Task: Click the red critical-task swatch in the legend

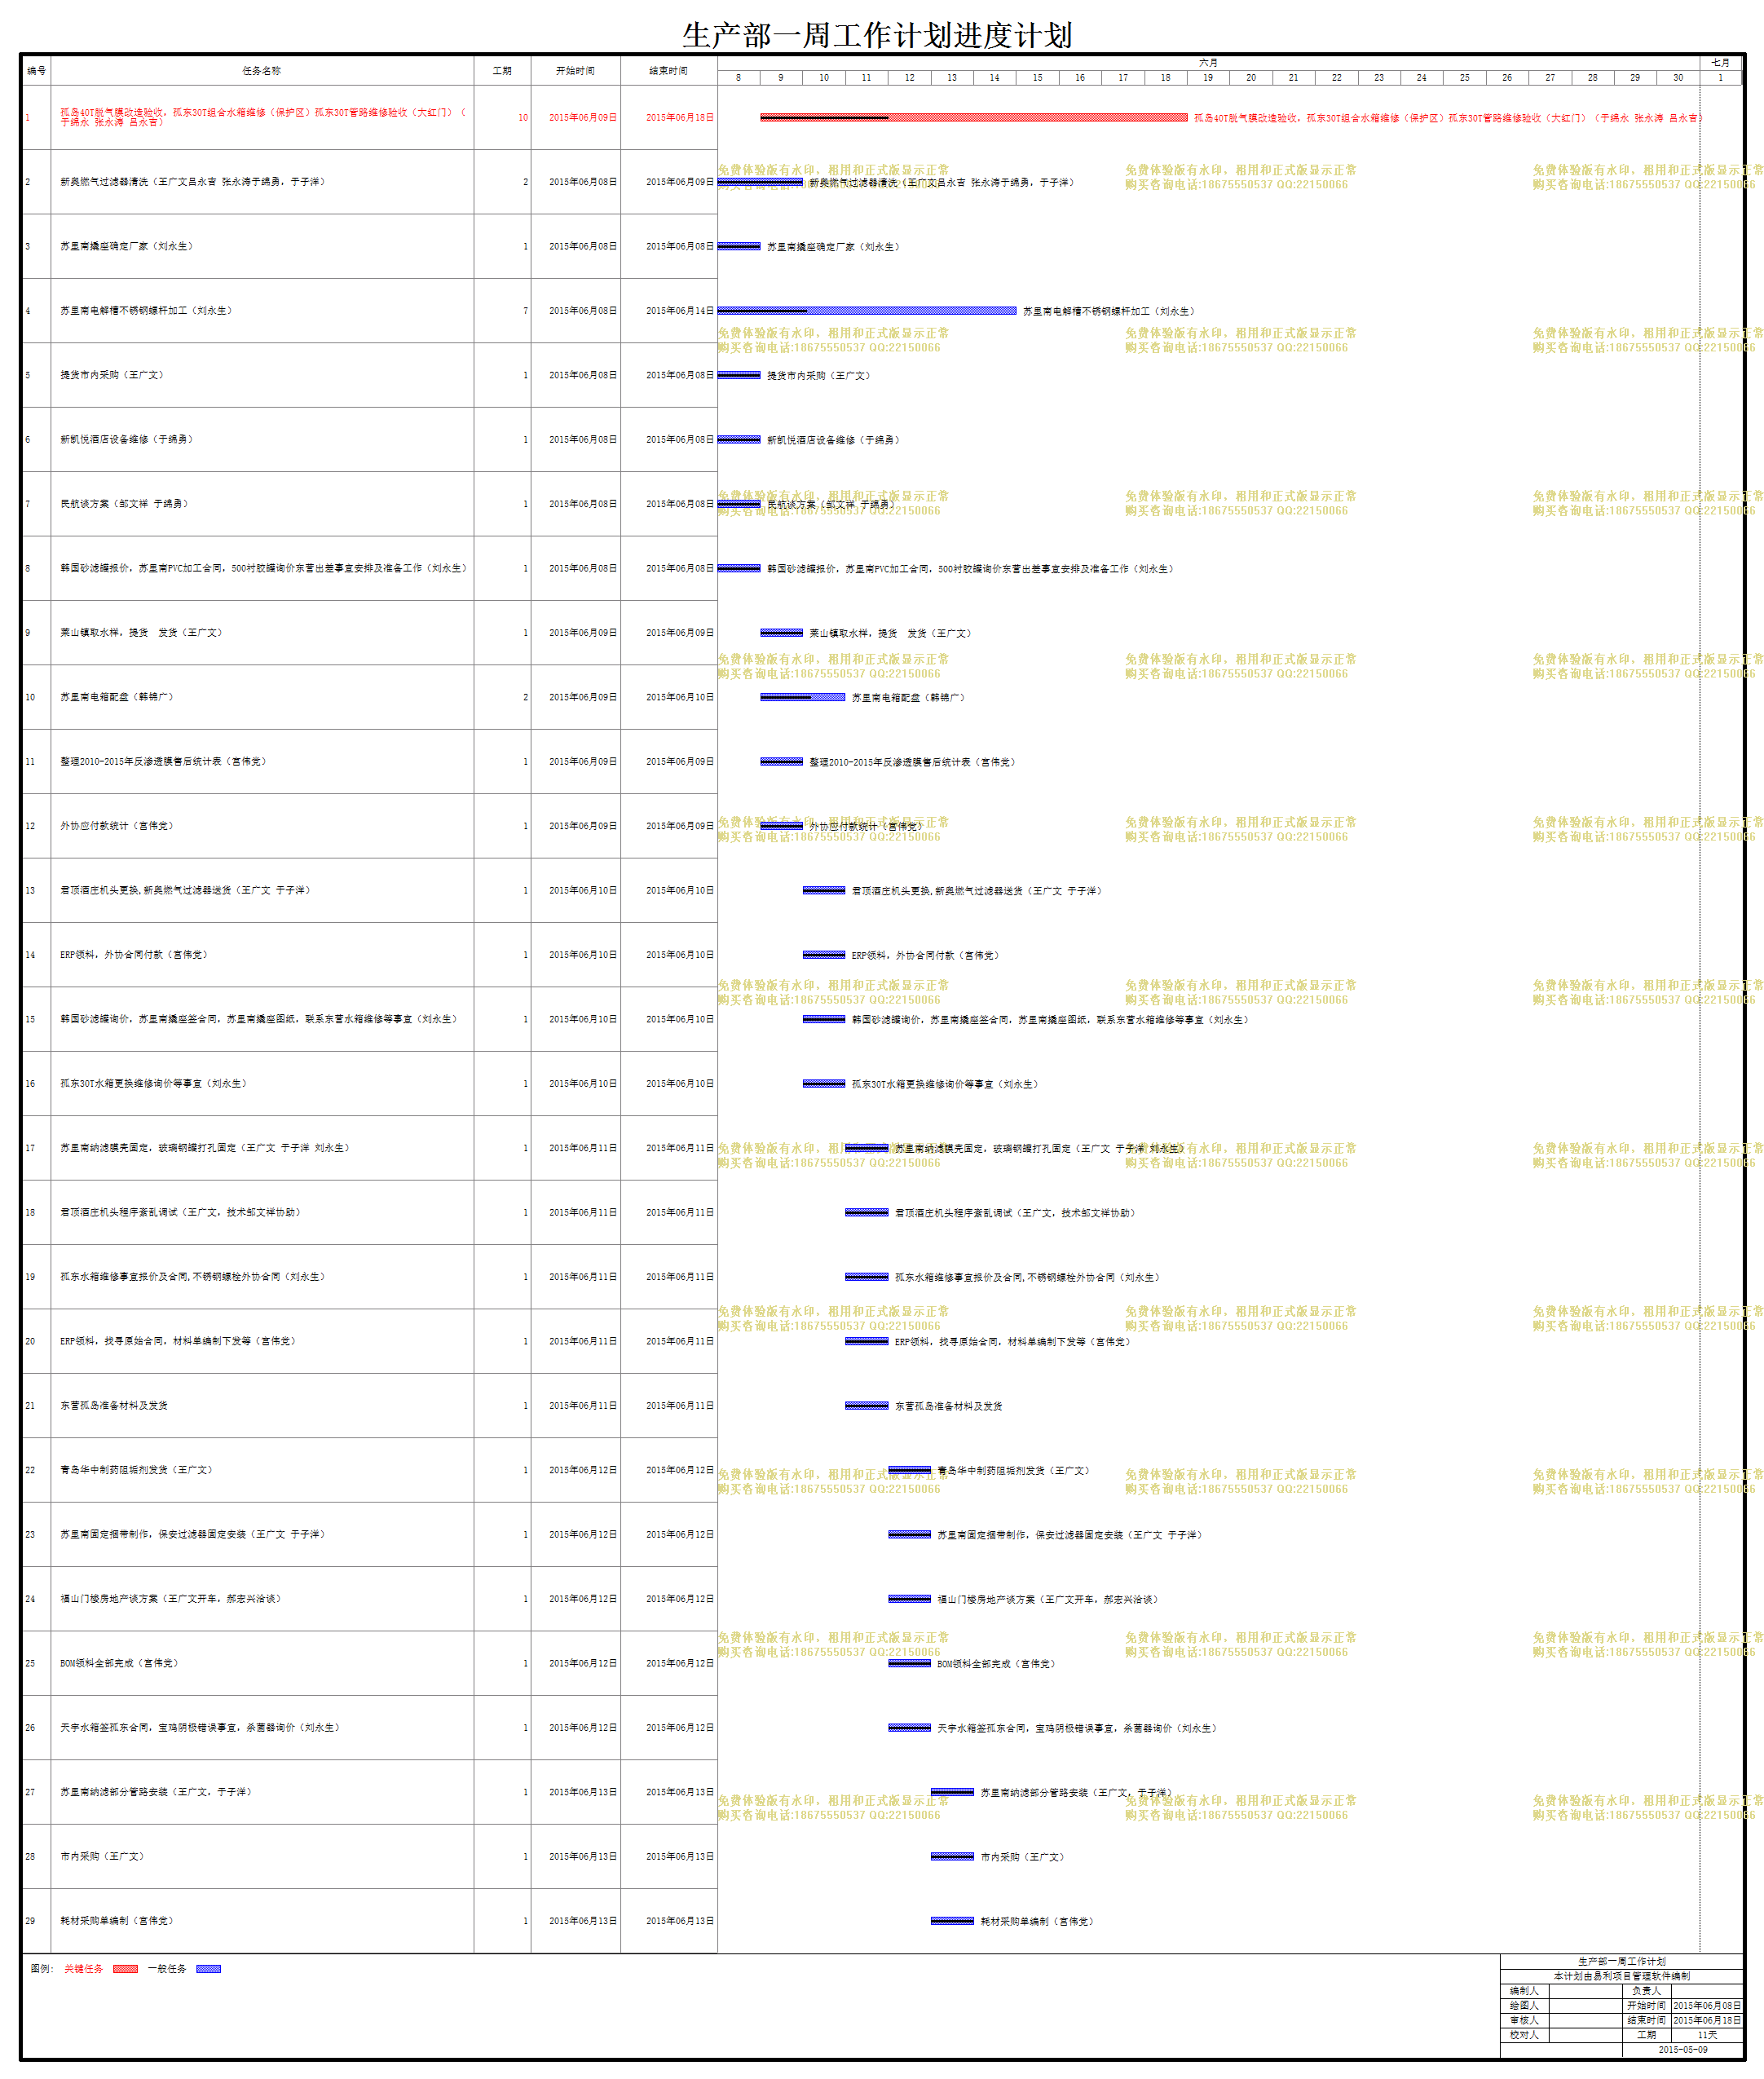Action: pyautogui.click(x=125, y=1969)
